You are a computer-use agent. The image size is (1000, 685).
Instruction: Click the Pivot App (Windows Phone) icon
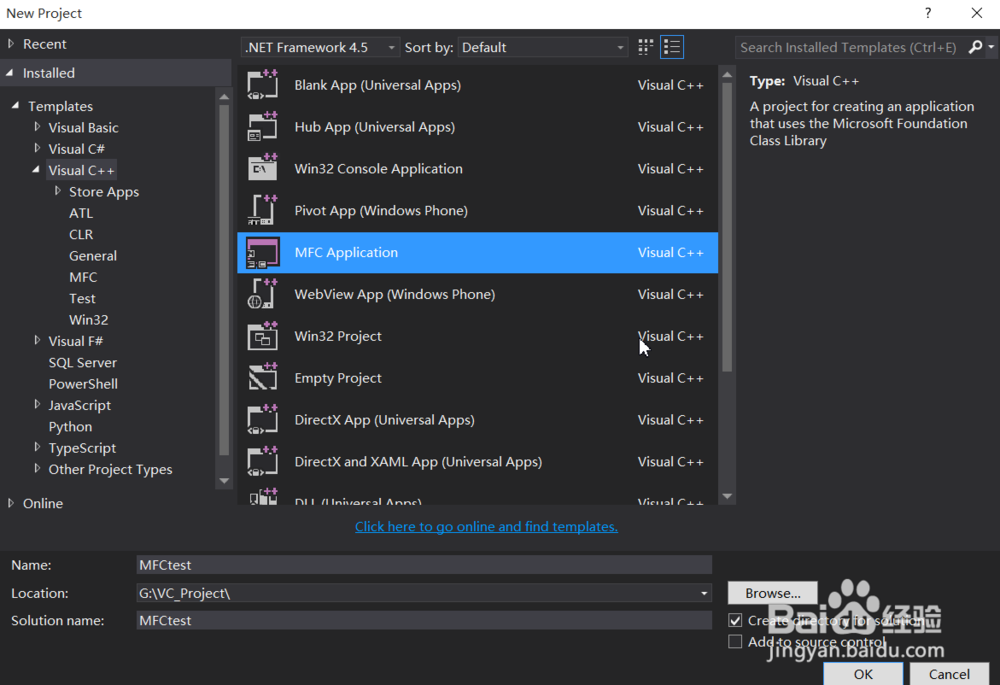coord(263,210)
